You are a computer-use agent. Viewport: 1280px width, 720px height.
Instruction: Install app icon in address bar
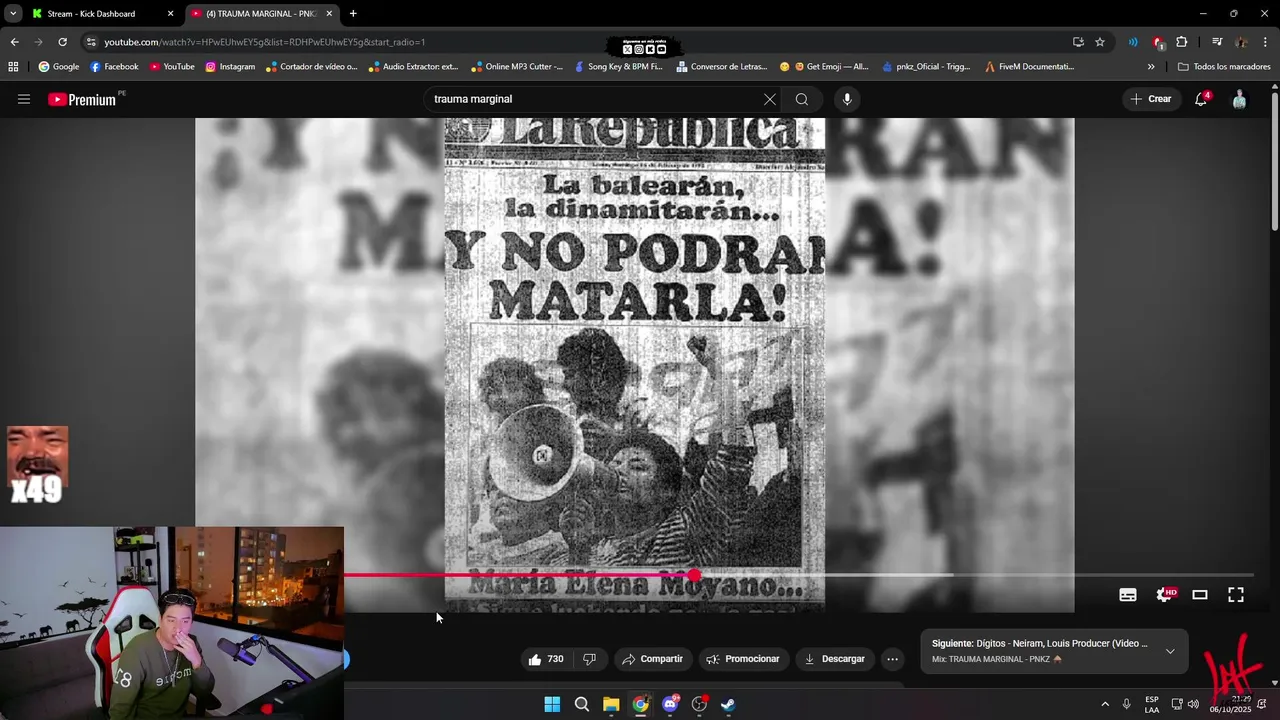tap(1078, 42)
